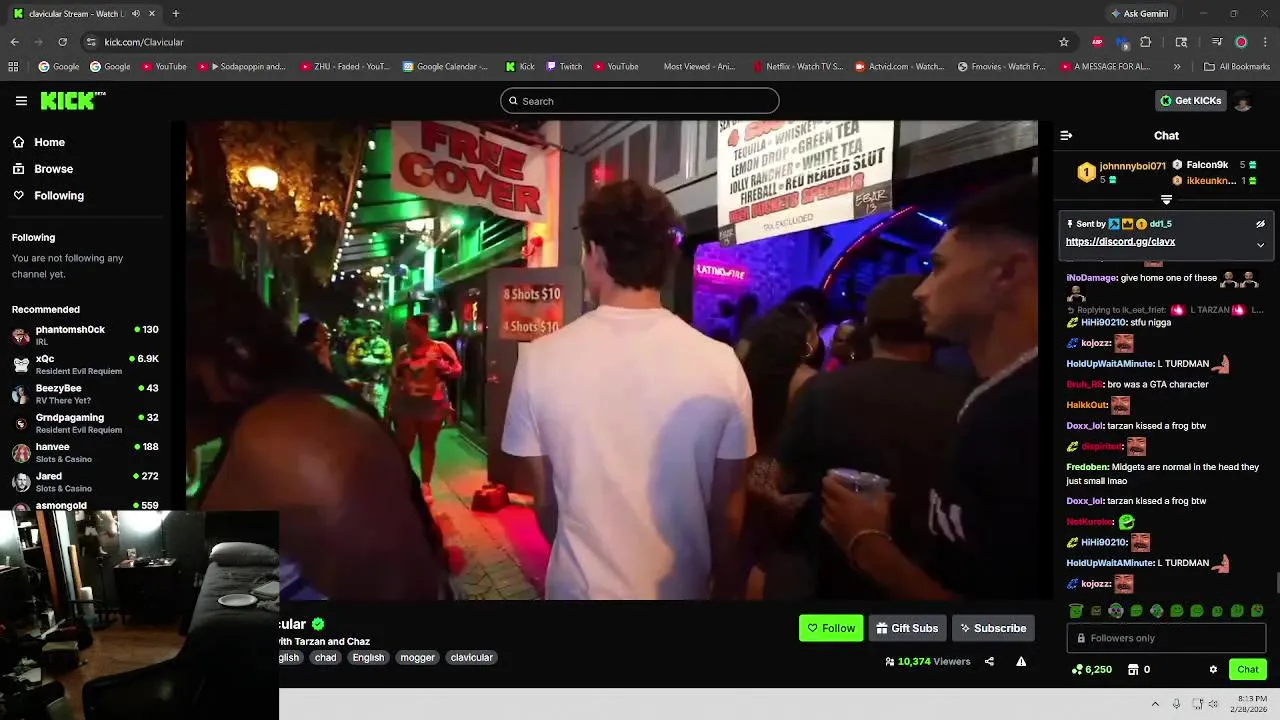Click the English stream tag
This screenshot has width=1280, height=720.
[368, 657]
